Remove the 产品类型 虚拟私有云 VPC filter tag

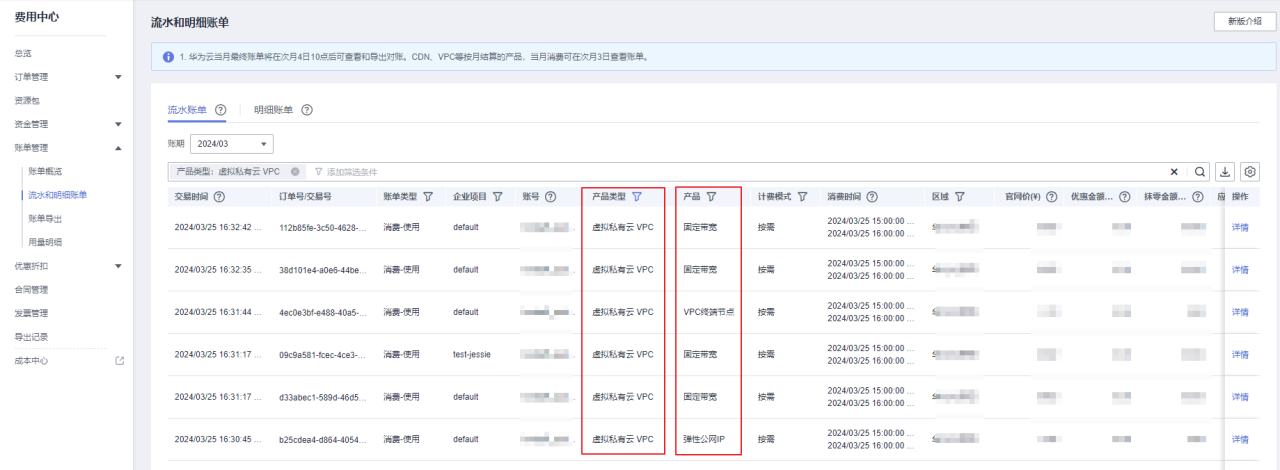(295, 171)
